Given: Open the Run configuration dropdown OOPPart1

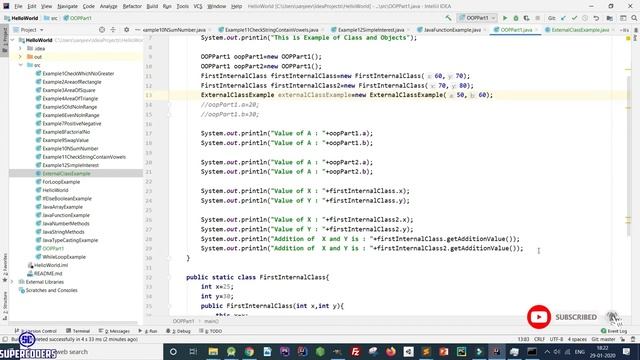Looking at the screenshot, I should pyautogui.click(x=477, y=18).
